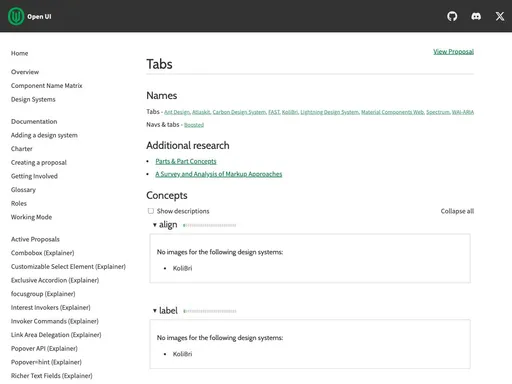This screenshot has height=384, width=512.
Task: Open the GitHub icon link
Action: (x=452, y=16)
